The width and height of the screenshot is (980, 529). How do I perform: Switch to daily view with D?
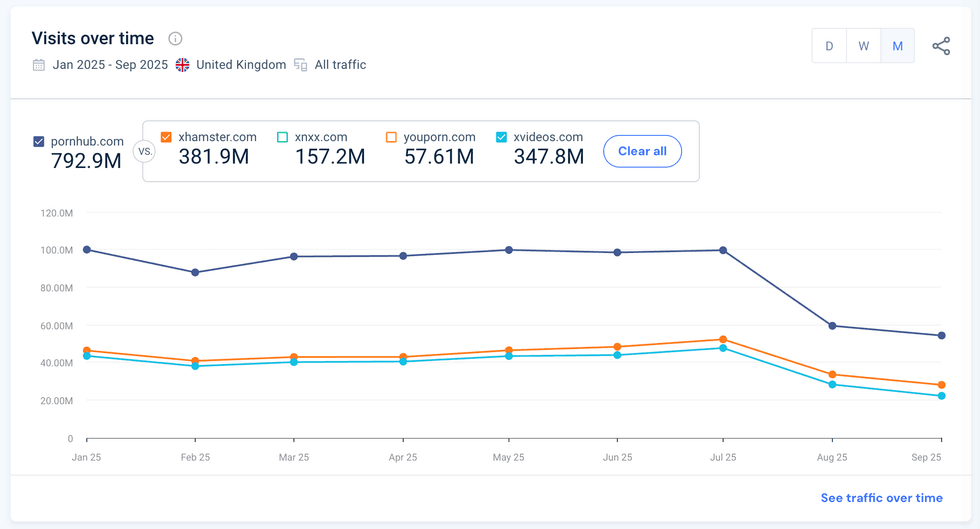(829, 46)
